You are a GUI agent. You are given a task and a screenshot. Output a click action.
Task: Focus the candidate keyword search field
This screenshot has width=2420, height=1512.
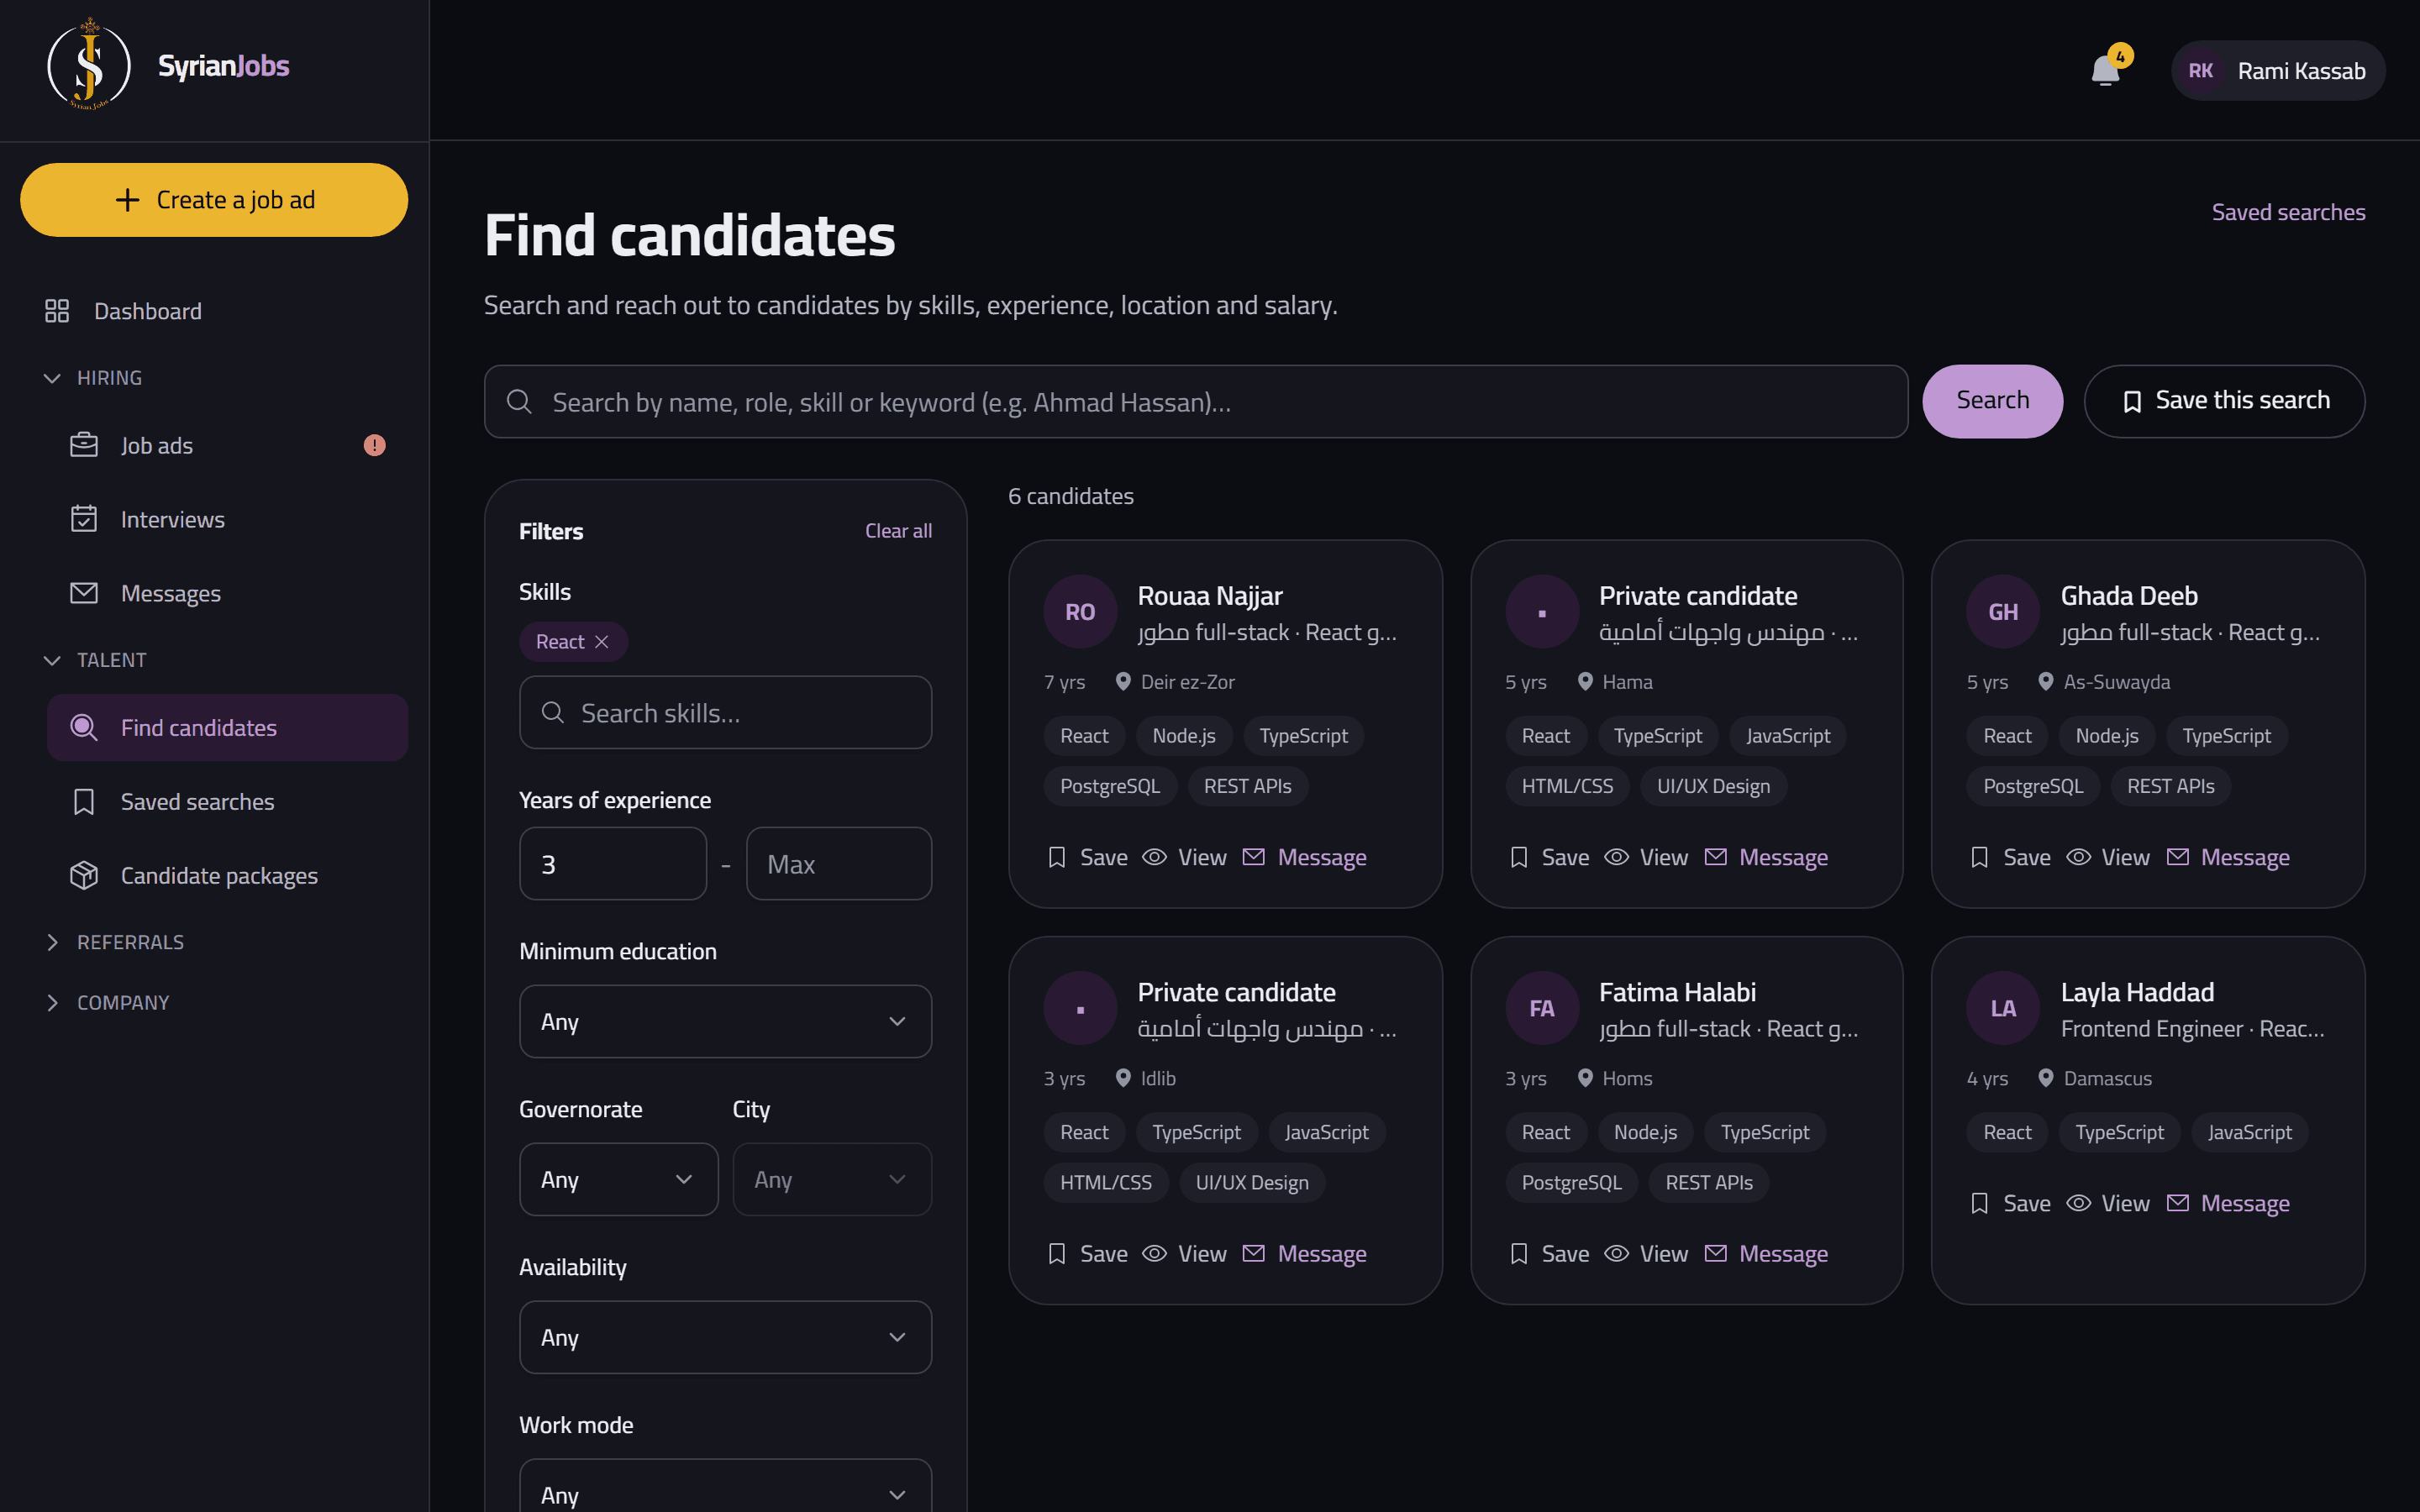tap(1196, 401)
